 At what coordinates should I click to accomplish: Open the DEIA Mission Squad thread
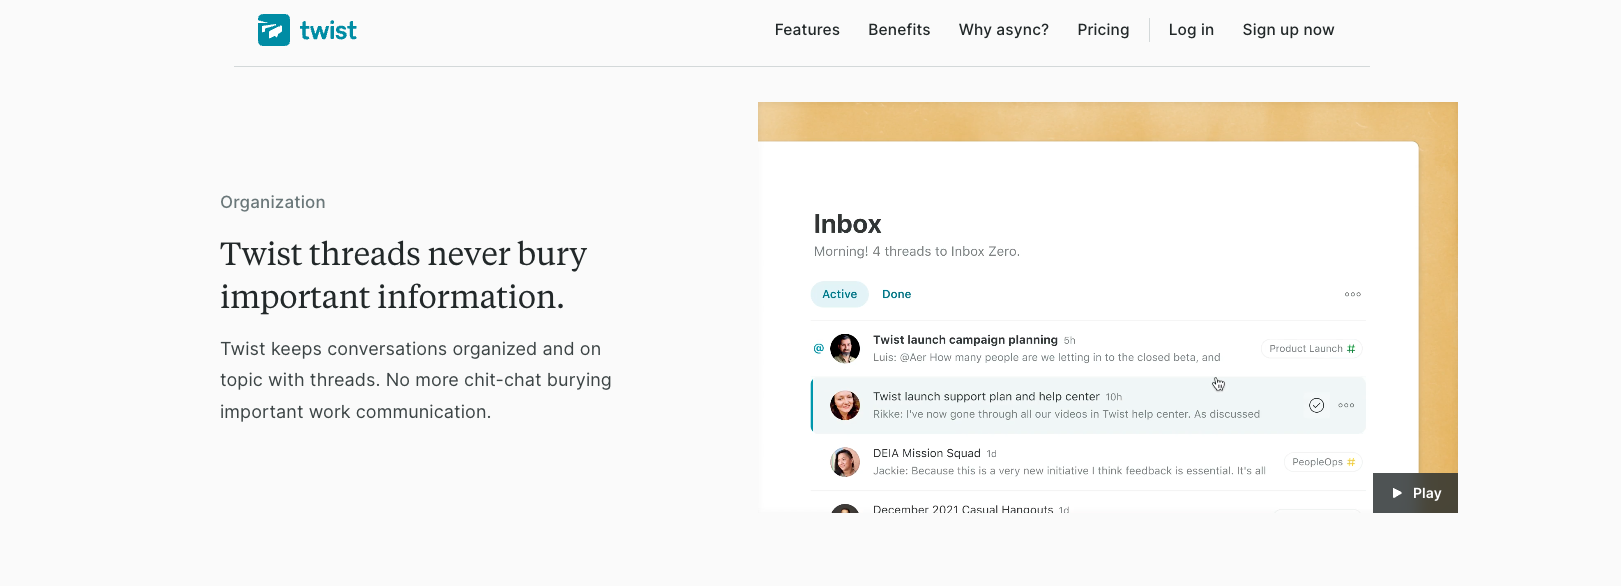coord(927,453)
